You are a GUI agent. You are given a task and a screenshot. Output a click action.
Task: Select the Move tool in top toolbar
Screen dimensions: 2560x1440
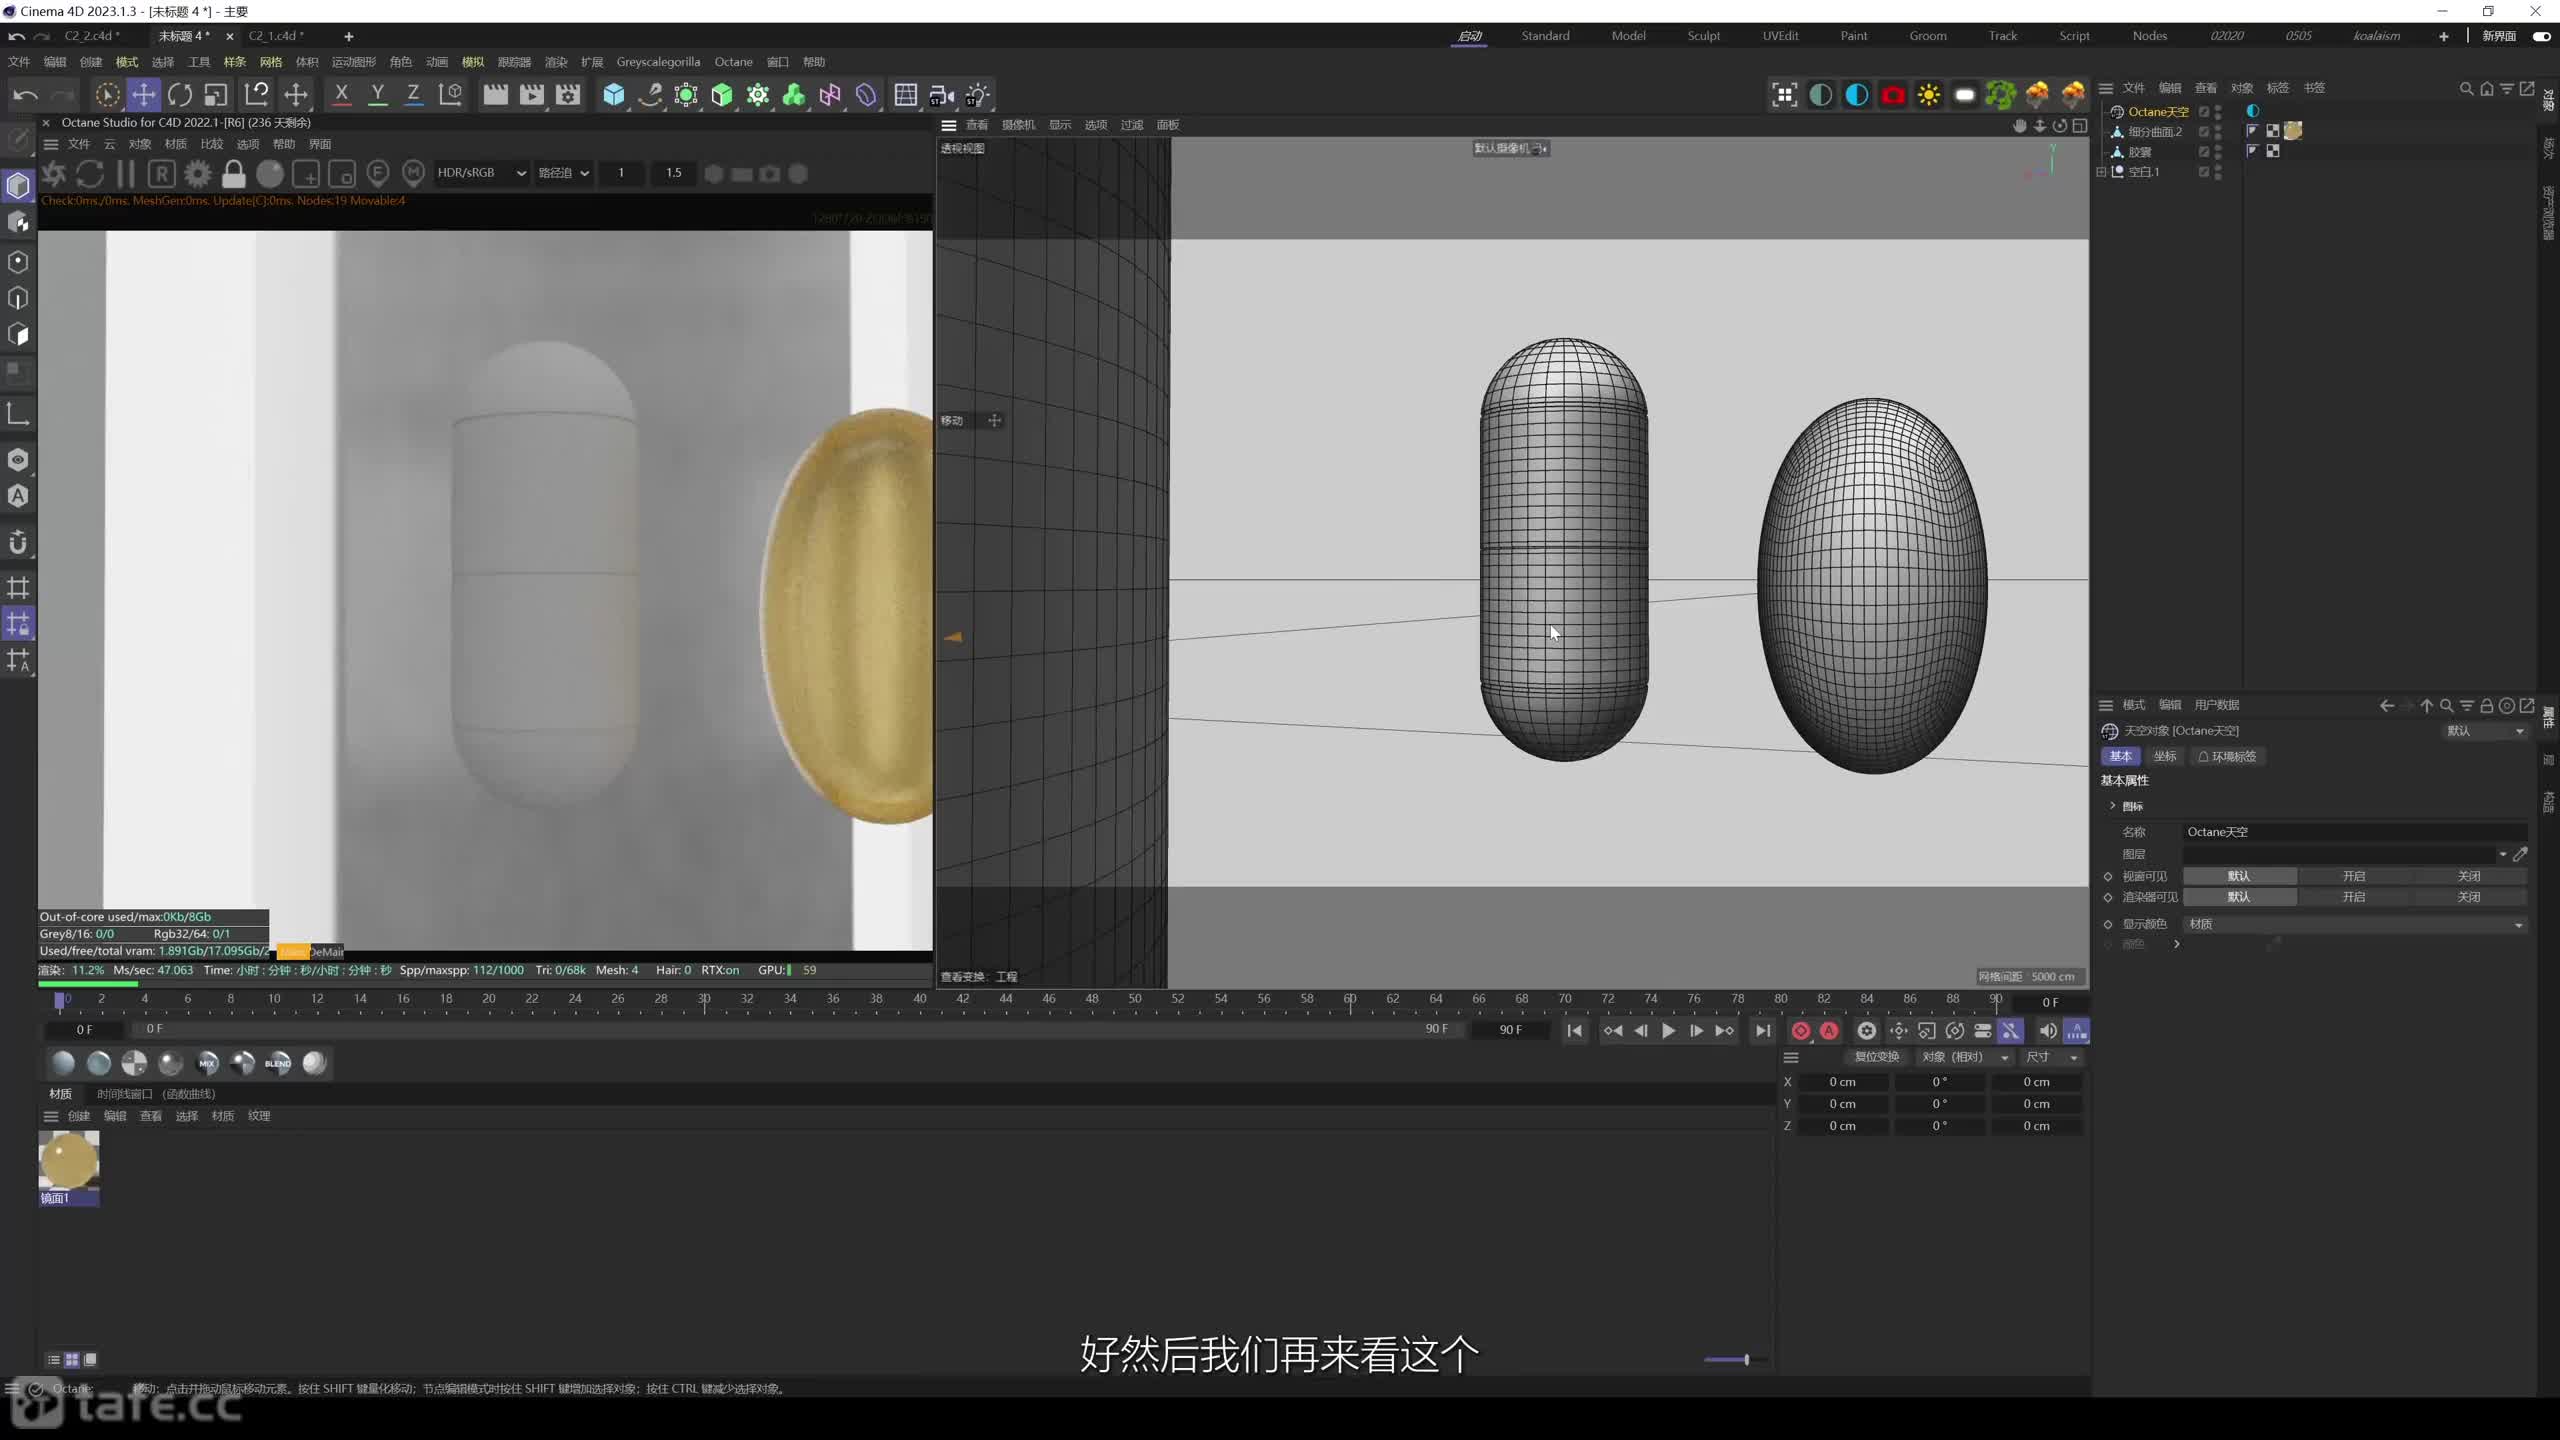(x=144, y=95)
